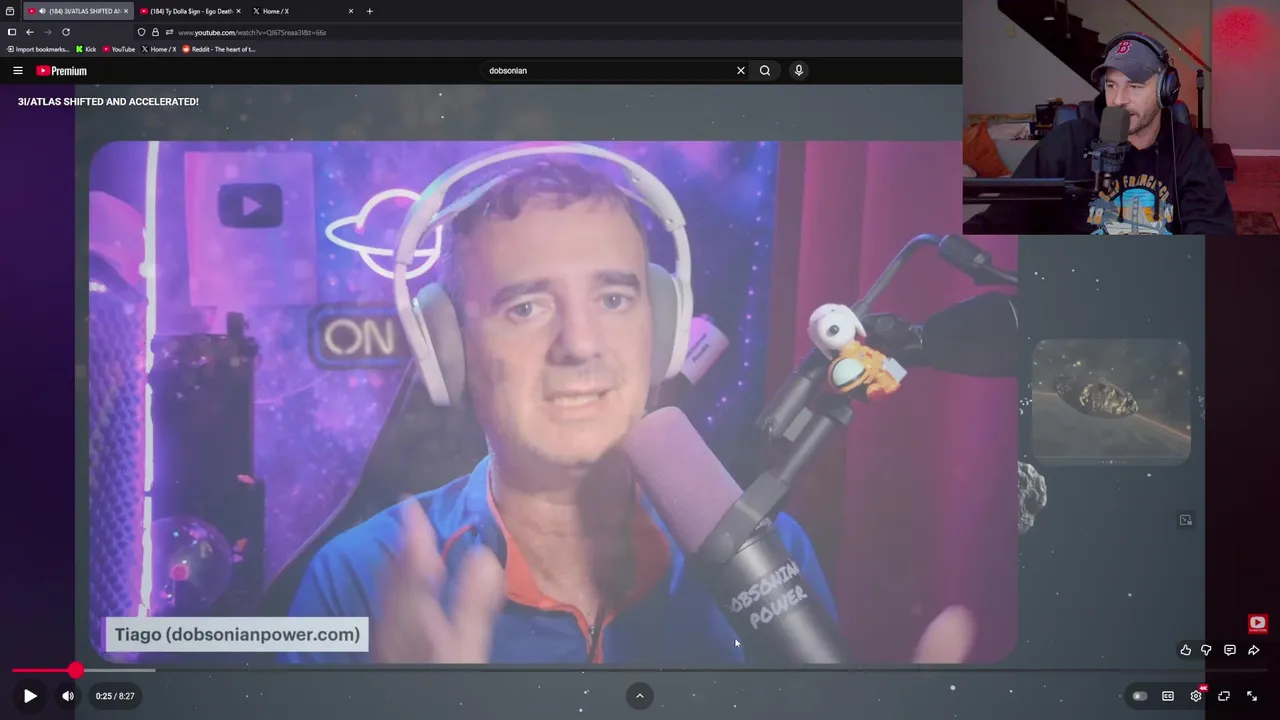Screen dimensions: 1280x720
Task: Dislike the video with thumbs down
Action: pos(1207,650)
